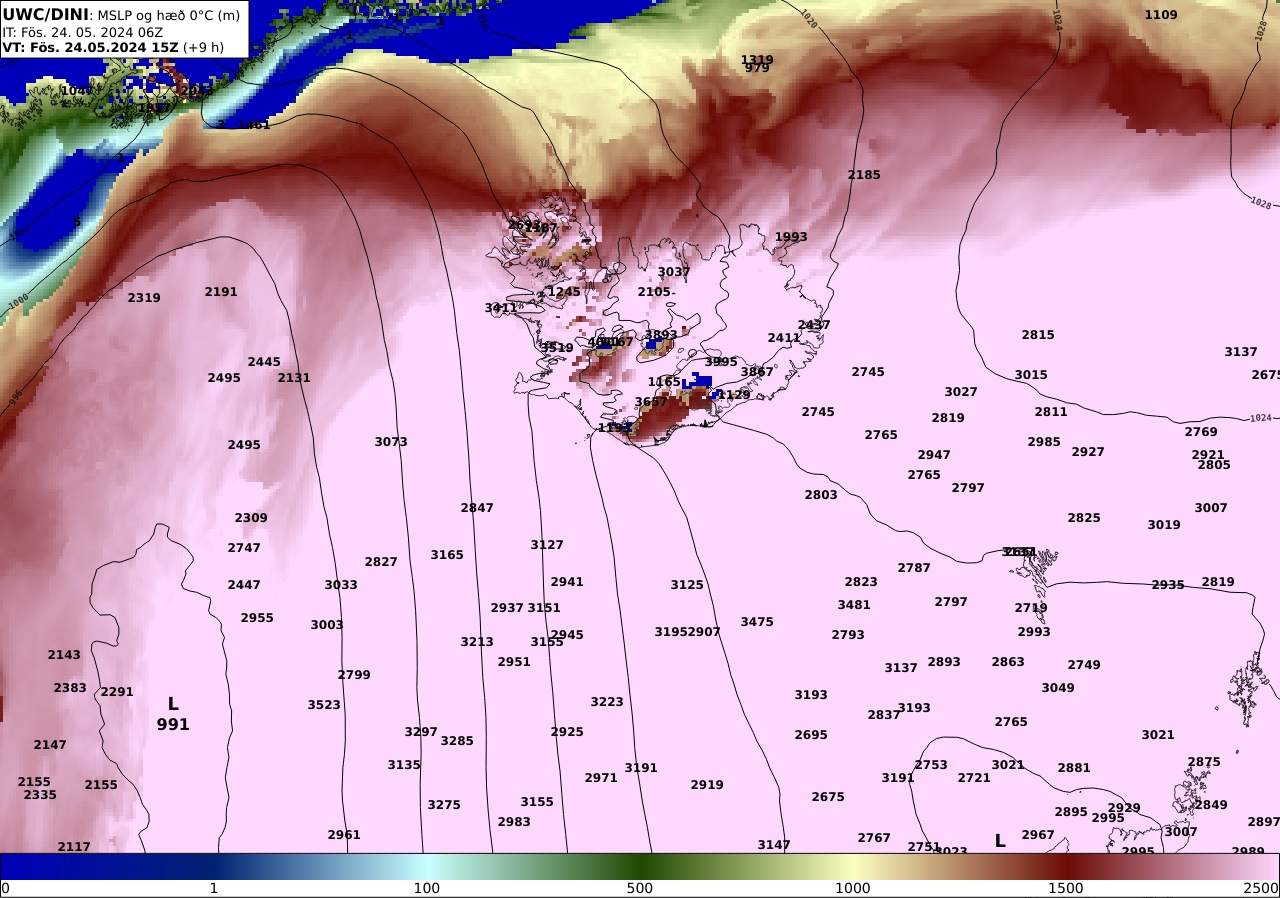Select the value '2185' north of Iceland
1280x898 pixels.
[x=864, y=174]
